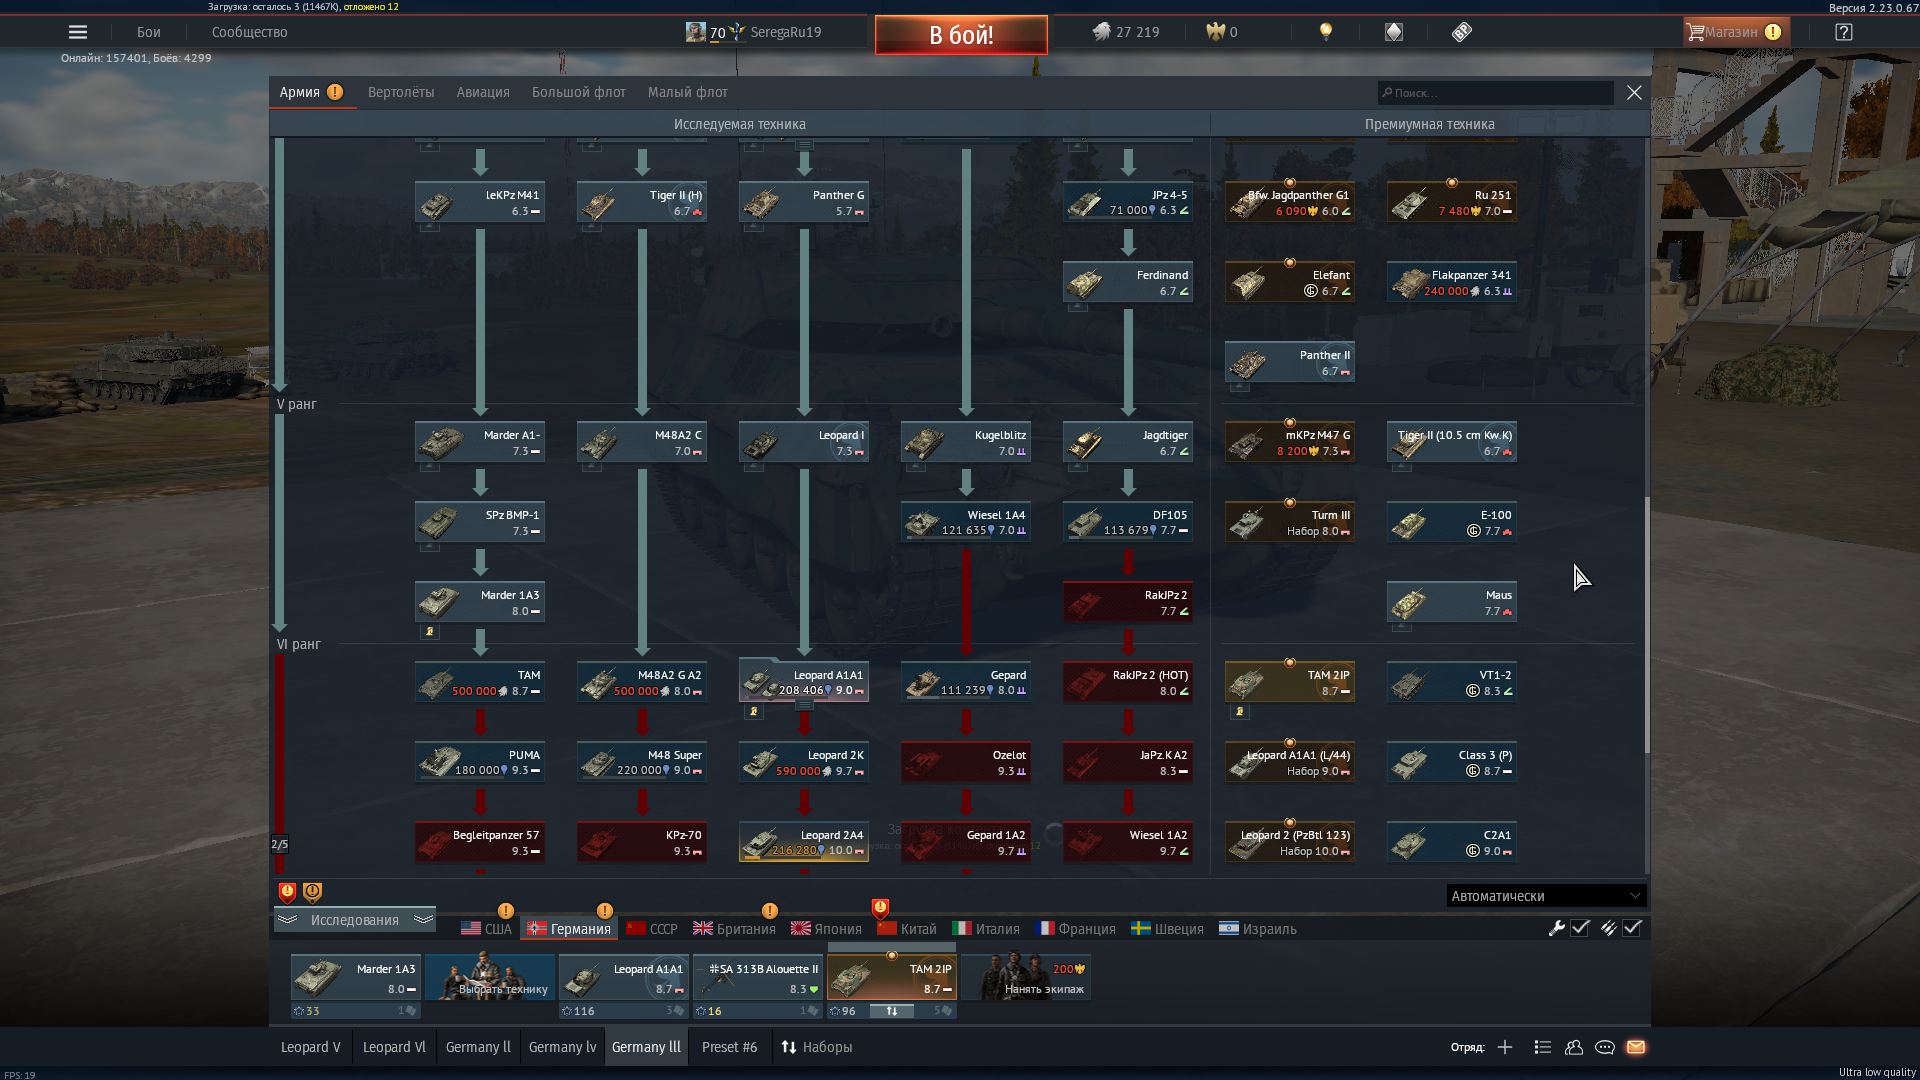Screen dimensions: 1920x1080
Task: Select the Британия nation tab
Action: [x=734, y=929]
